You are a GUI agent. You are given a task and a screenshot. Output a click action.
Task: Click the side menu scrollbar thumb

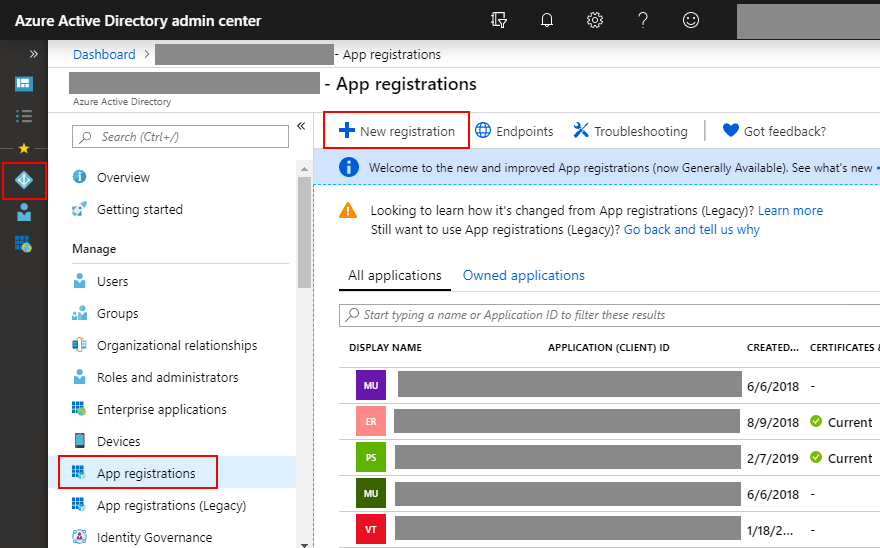point(304,232)
